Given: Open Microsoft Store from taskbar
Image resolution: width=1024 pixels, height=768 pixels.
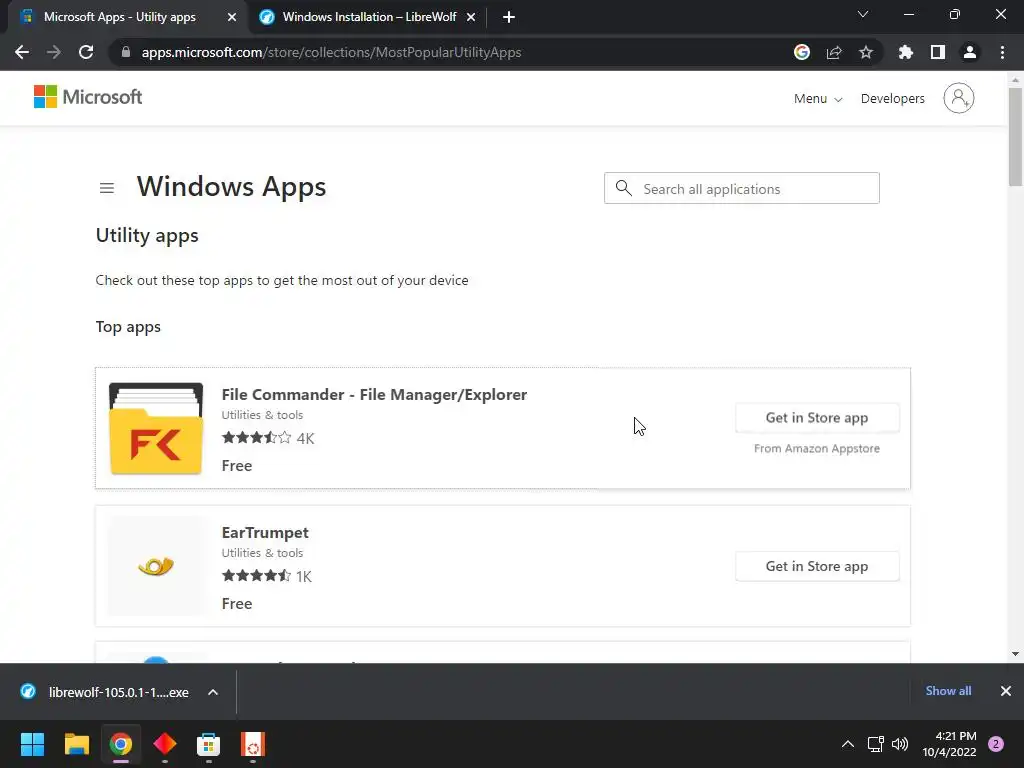Looking at the screenshot, I should tap(208, 744).
